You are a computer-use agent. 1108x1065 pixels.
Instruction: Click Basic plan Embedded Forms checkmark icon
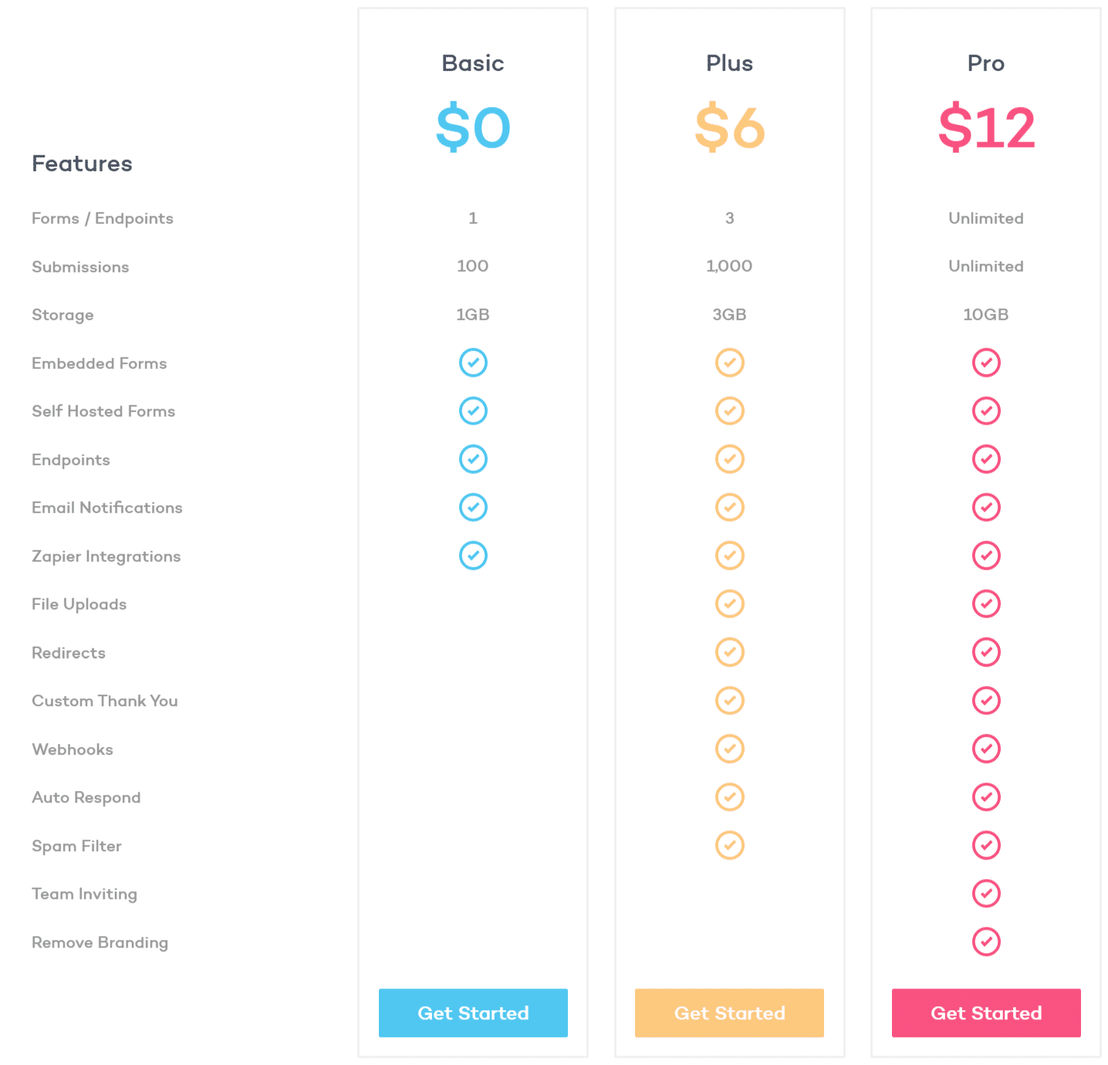point(473,363)
